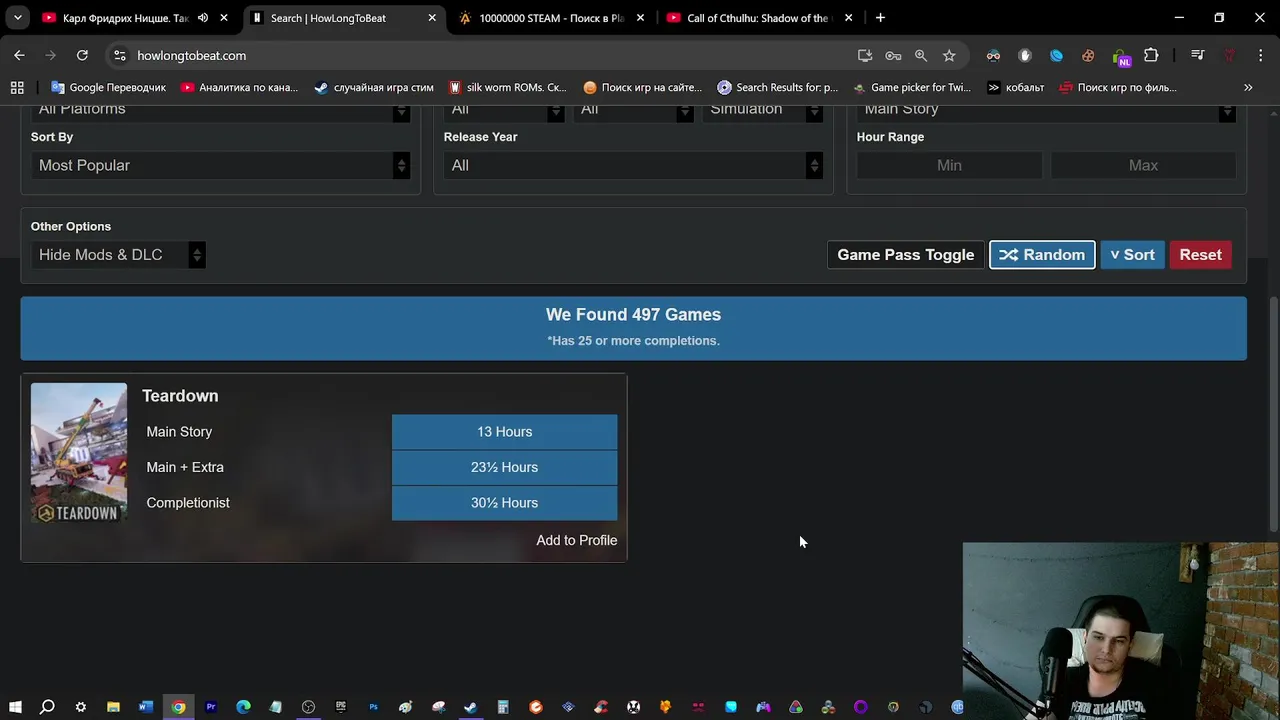Click the Hour Range Min field
This screenshot has width=1280, height=720.
coord(949,165)
